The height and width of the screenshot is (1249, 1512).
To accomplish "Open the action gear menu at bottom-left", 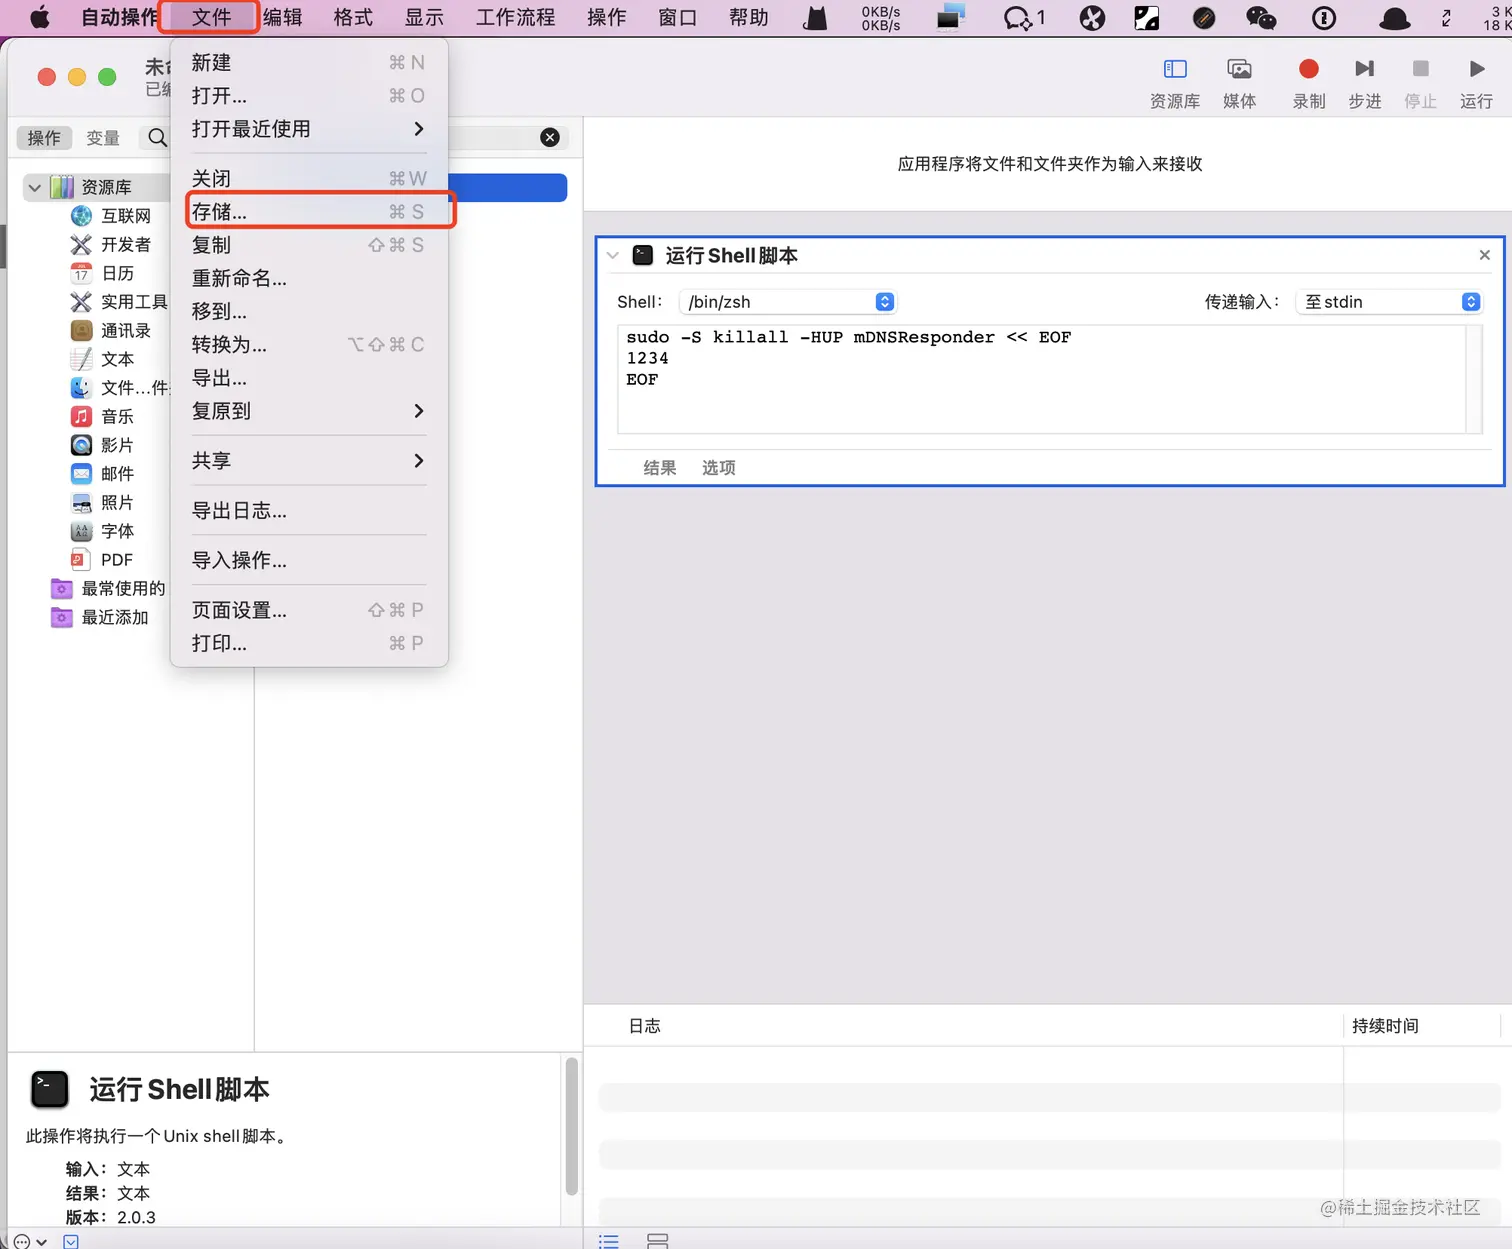I will (30, 1241).
